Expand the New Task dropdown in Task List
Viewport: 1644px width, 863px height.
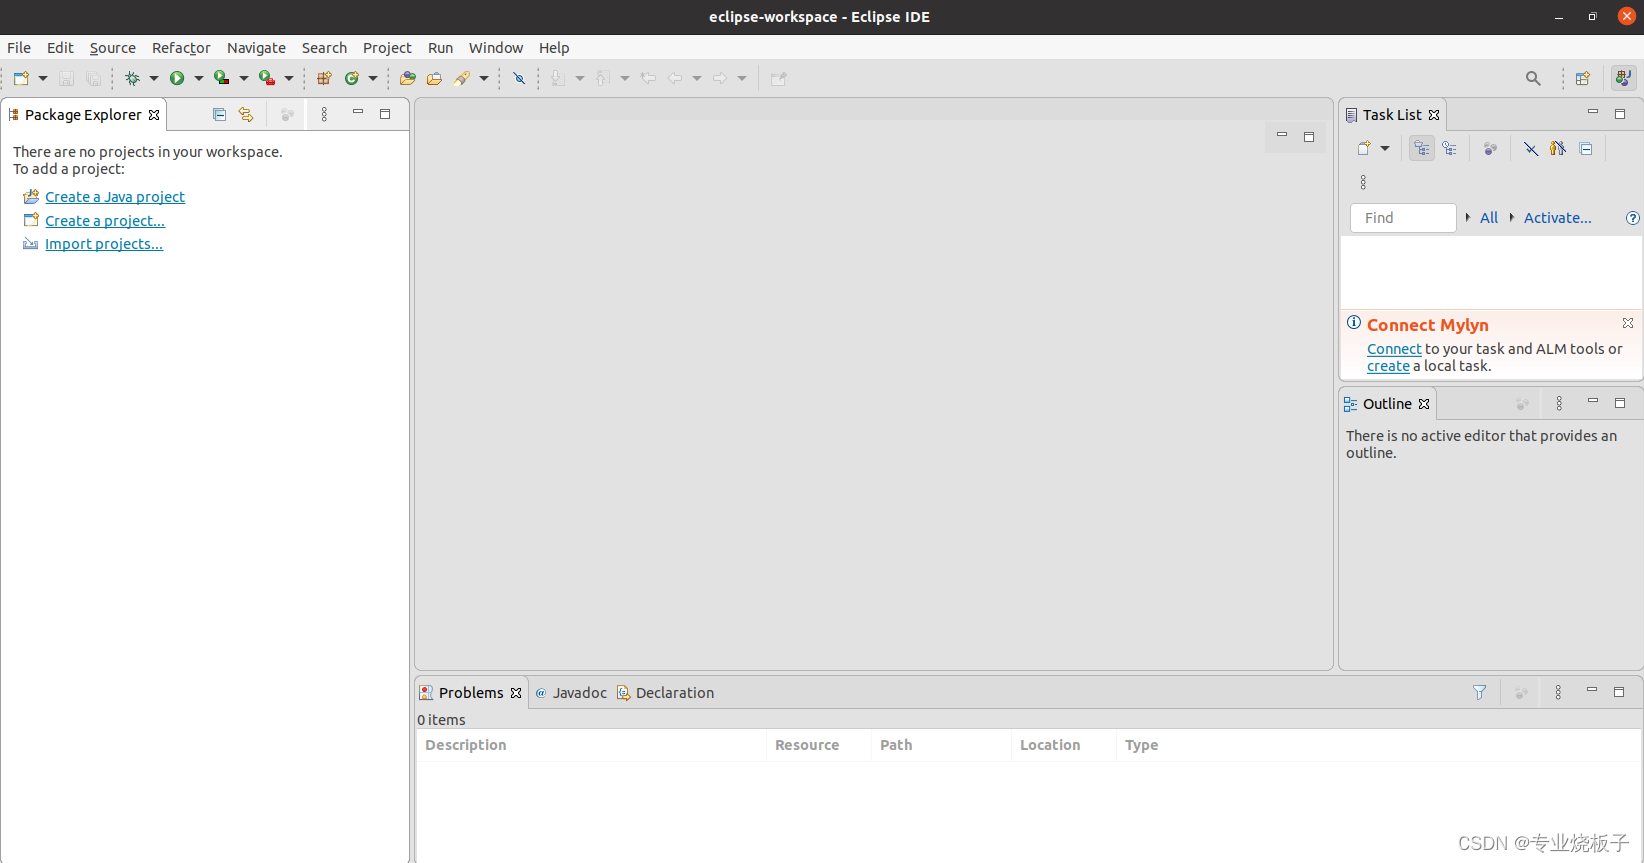point(1385,149)
